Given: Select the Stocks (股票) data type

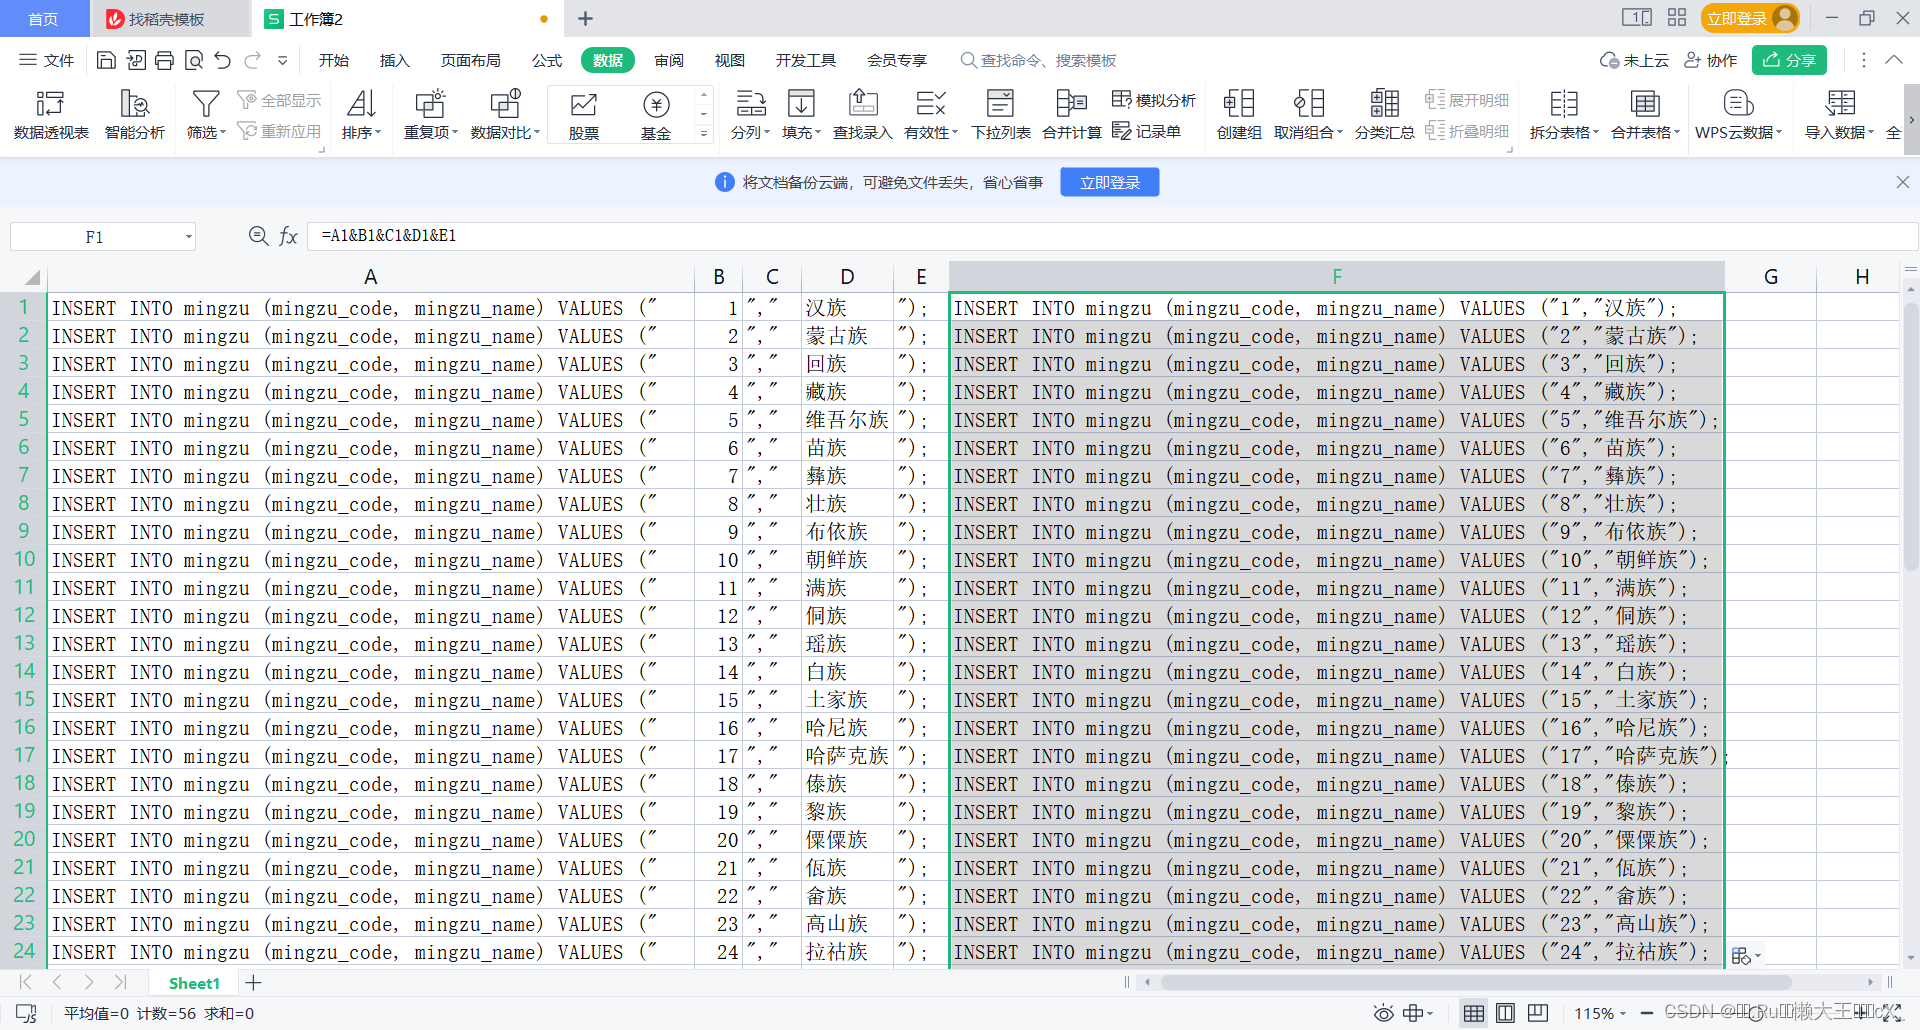Looking at the screenshot, I should [x=584, y=114].
